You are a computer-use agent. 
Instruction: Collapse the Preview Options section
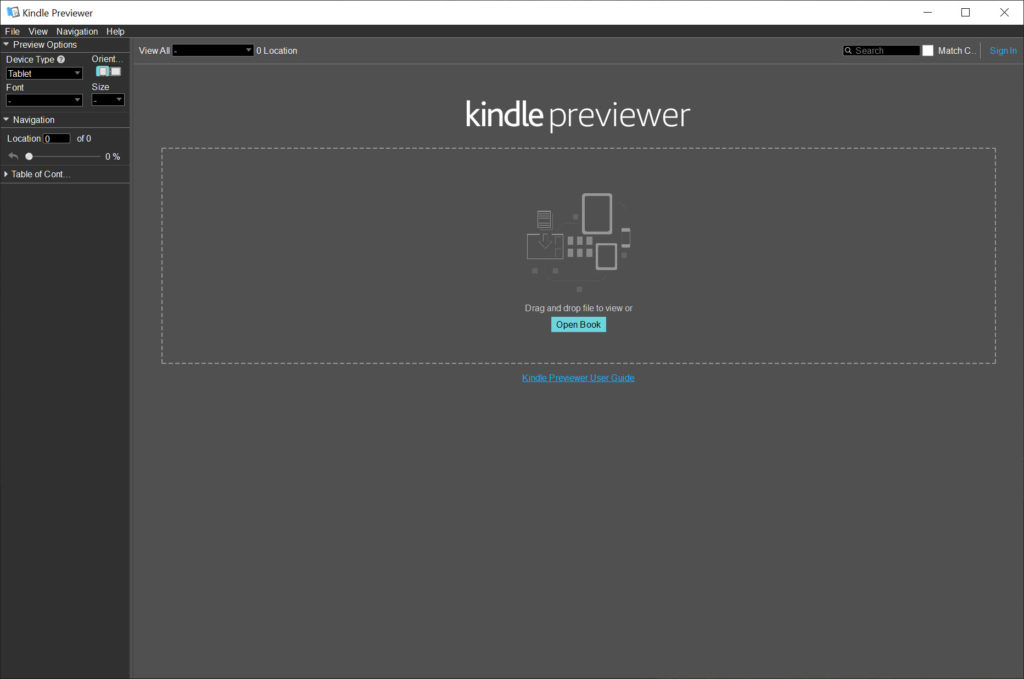coord(6,44)
